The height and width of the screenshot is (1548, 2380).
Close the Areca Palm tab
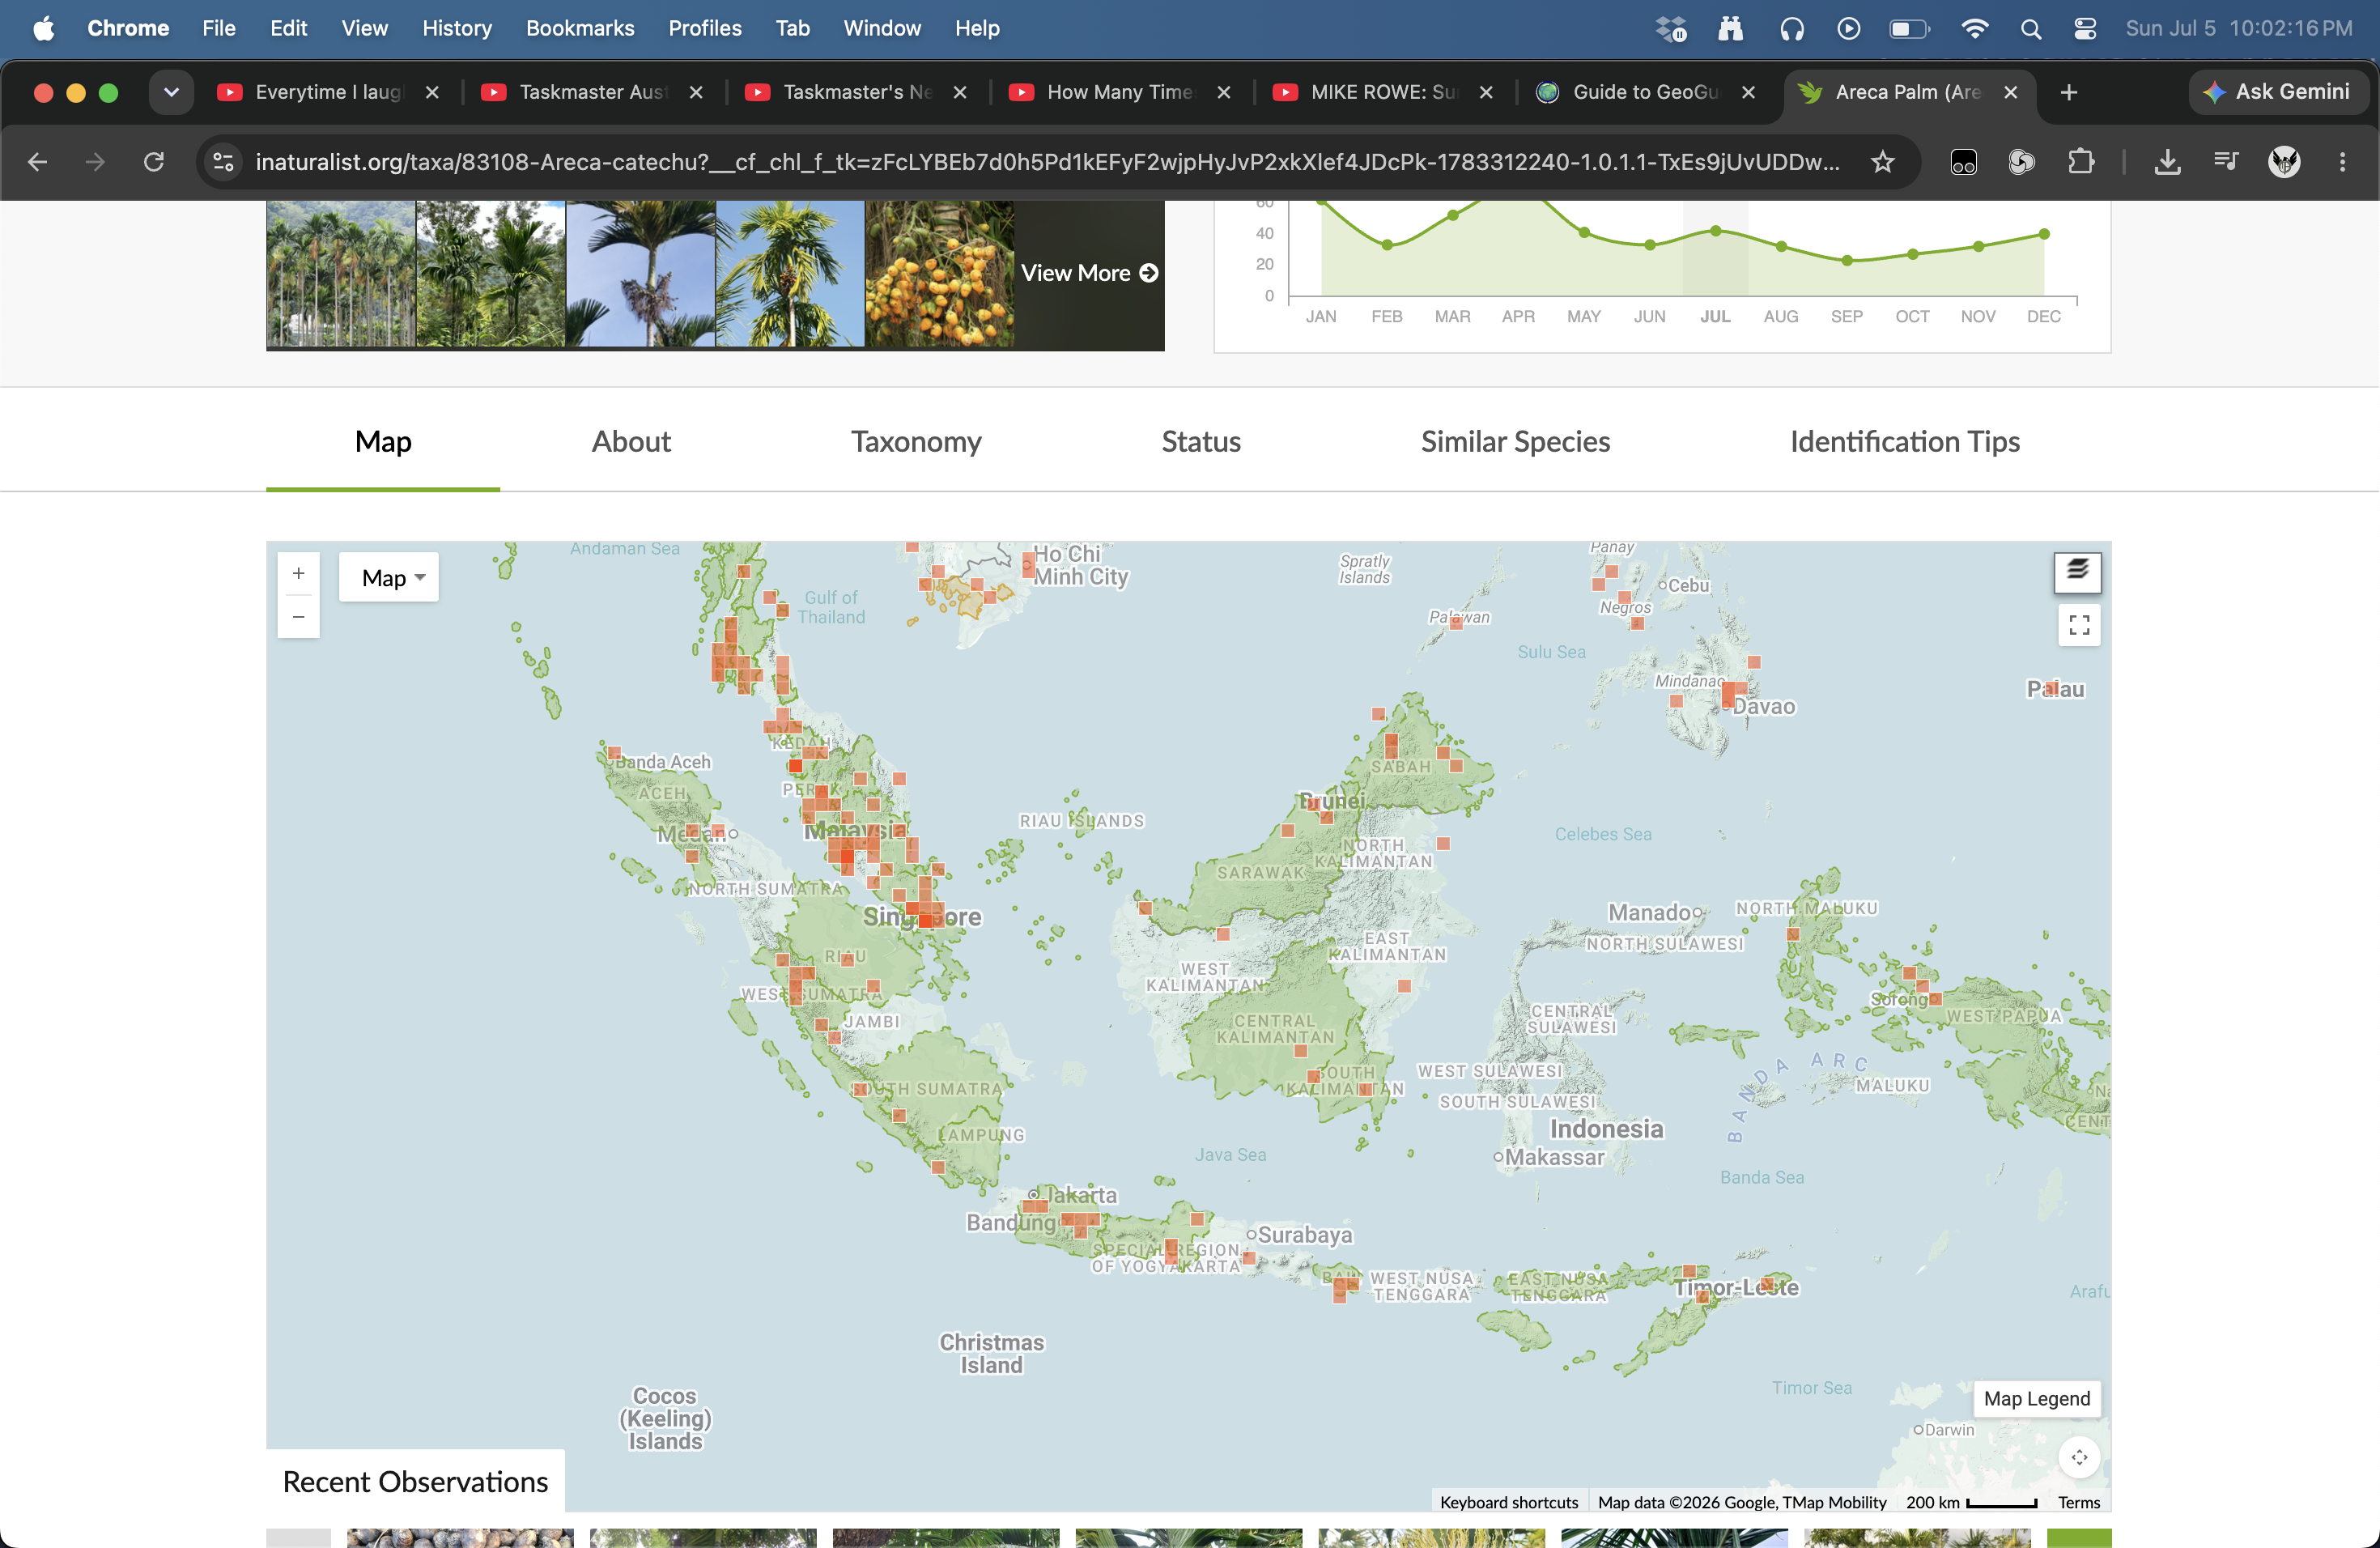pyautogui.click(x=2010, y=92)
